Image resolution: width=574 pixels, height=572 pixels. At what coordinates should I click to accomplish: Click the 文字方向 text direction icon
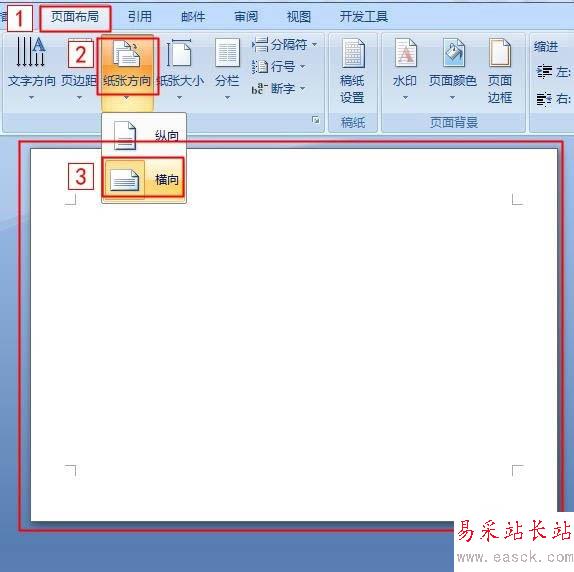point(31,52)
